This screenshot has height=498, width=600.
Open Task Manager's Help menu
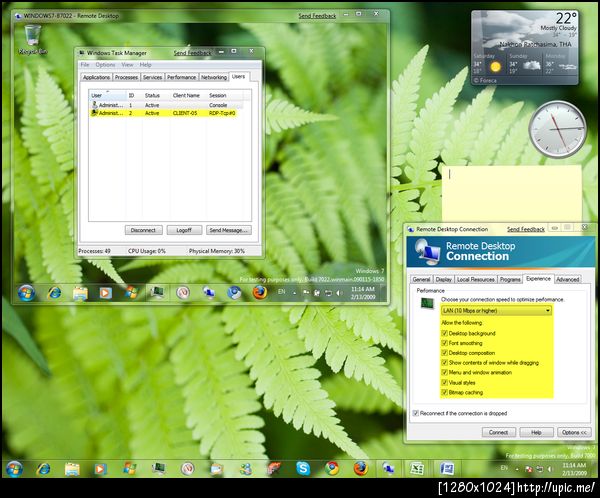pyautogui.click(x=145, y=65)
